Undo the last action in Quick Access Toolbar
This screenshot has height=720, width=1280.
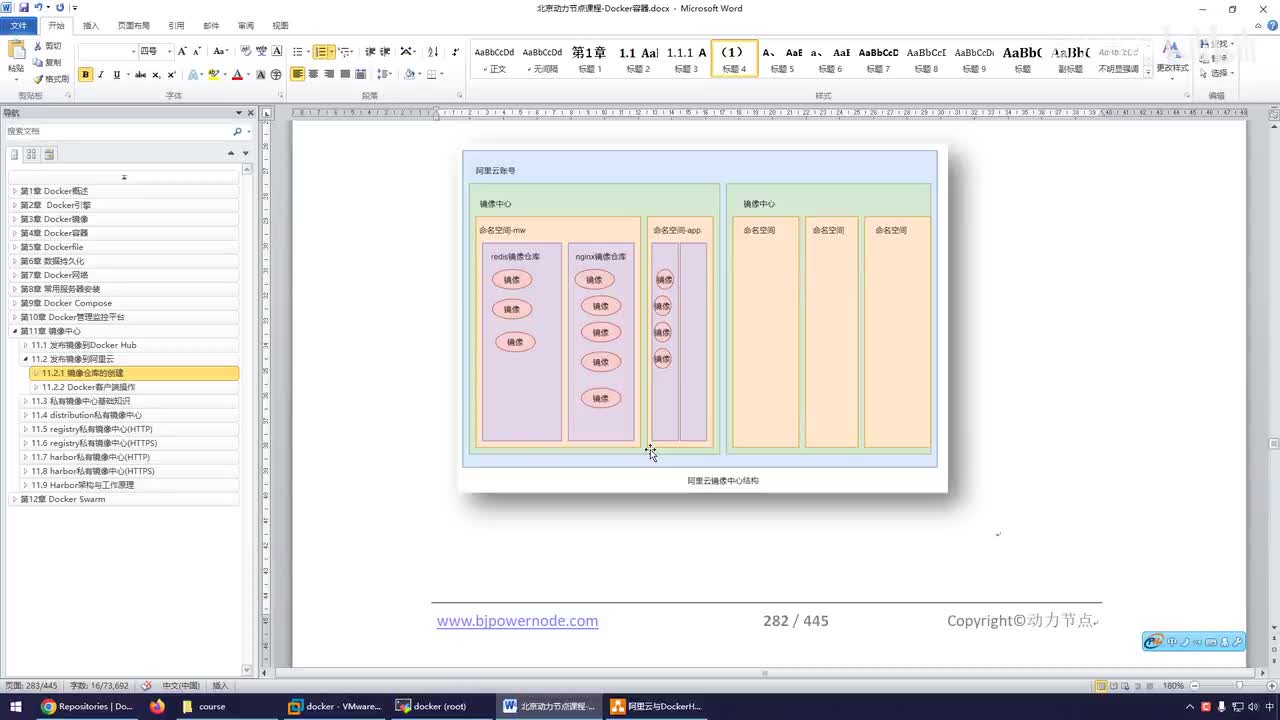[39, 8]
